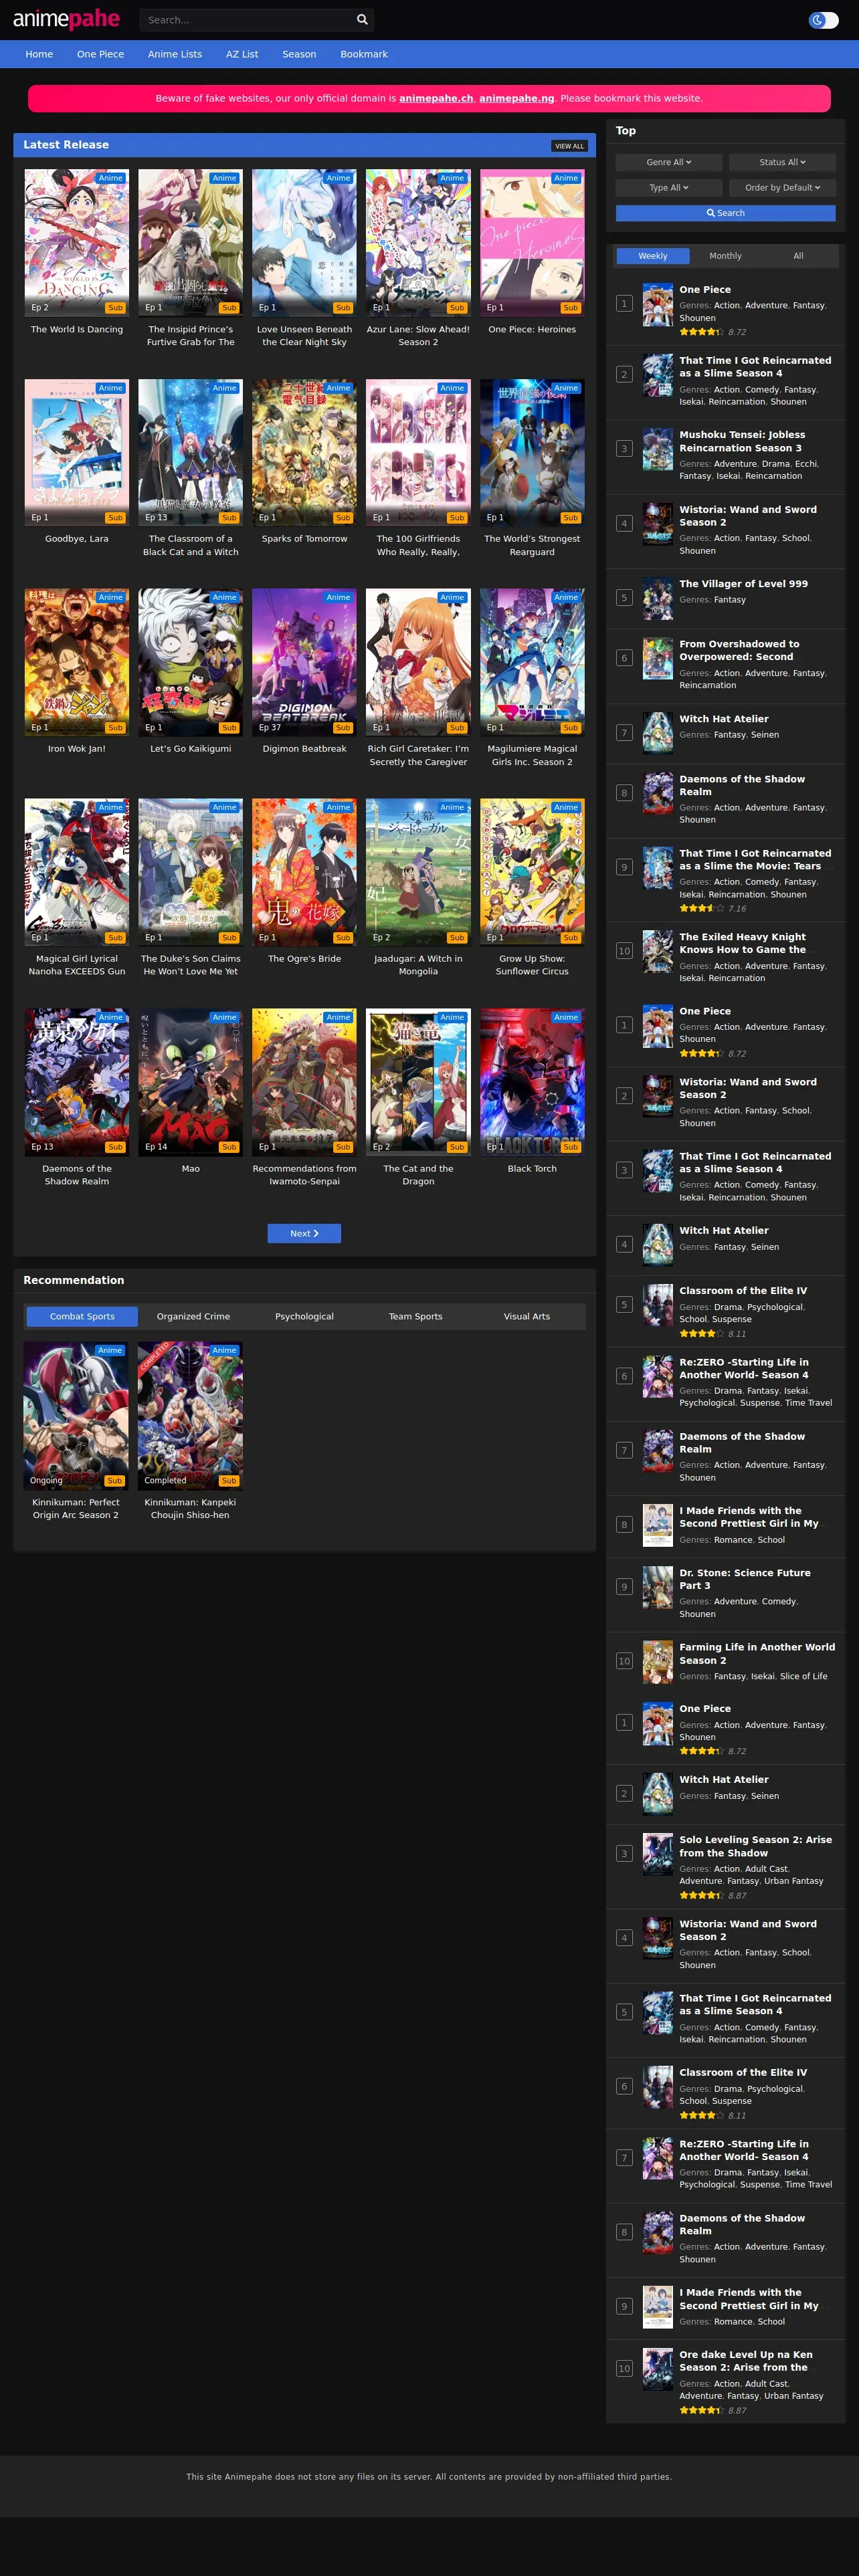Click the Grow Up Show: Sunflower Circus title
Image resolution: width=859 pixels, height=2576 pixels.
coord(532,965)
